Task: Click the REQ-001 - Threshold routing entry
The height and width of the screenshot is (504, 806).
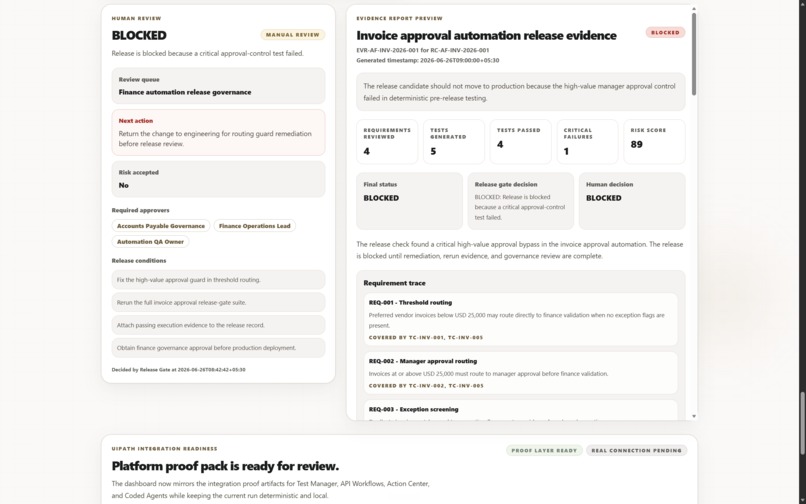Action: pyautogui.click(x=521, y=319)
